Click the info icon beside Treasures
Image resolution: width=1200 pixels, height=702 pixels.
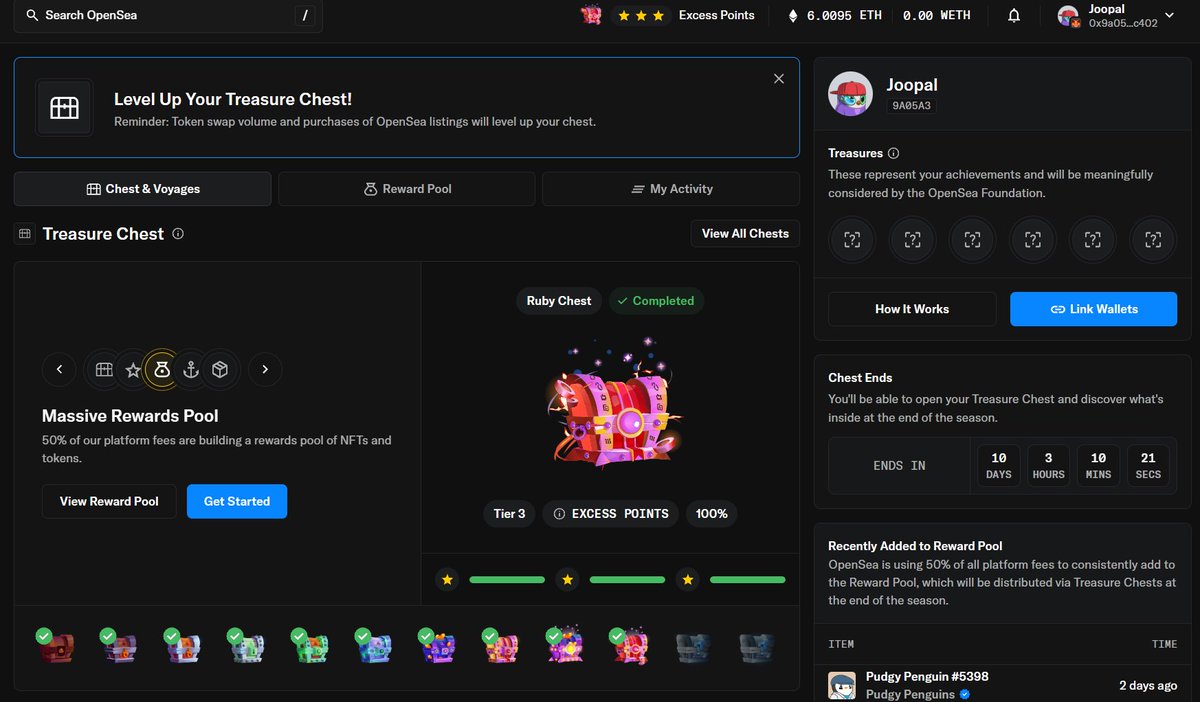tap(893, 153)
